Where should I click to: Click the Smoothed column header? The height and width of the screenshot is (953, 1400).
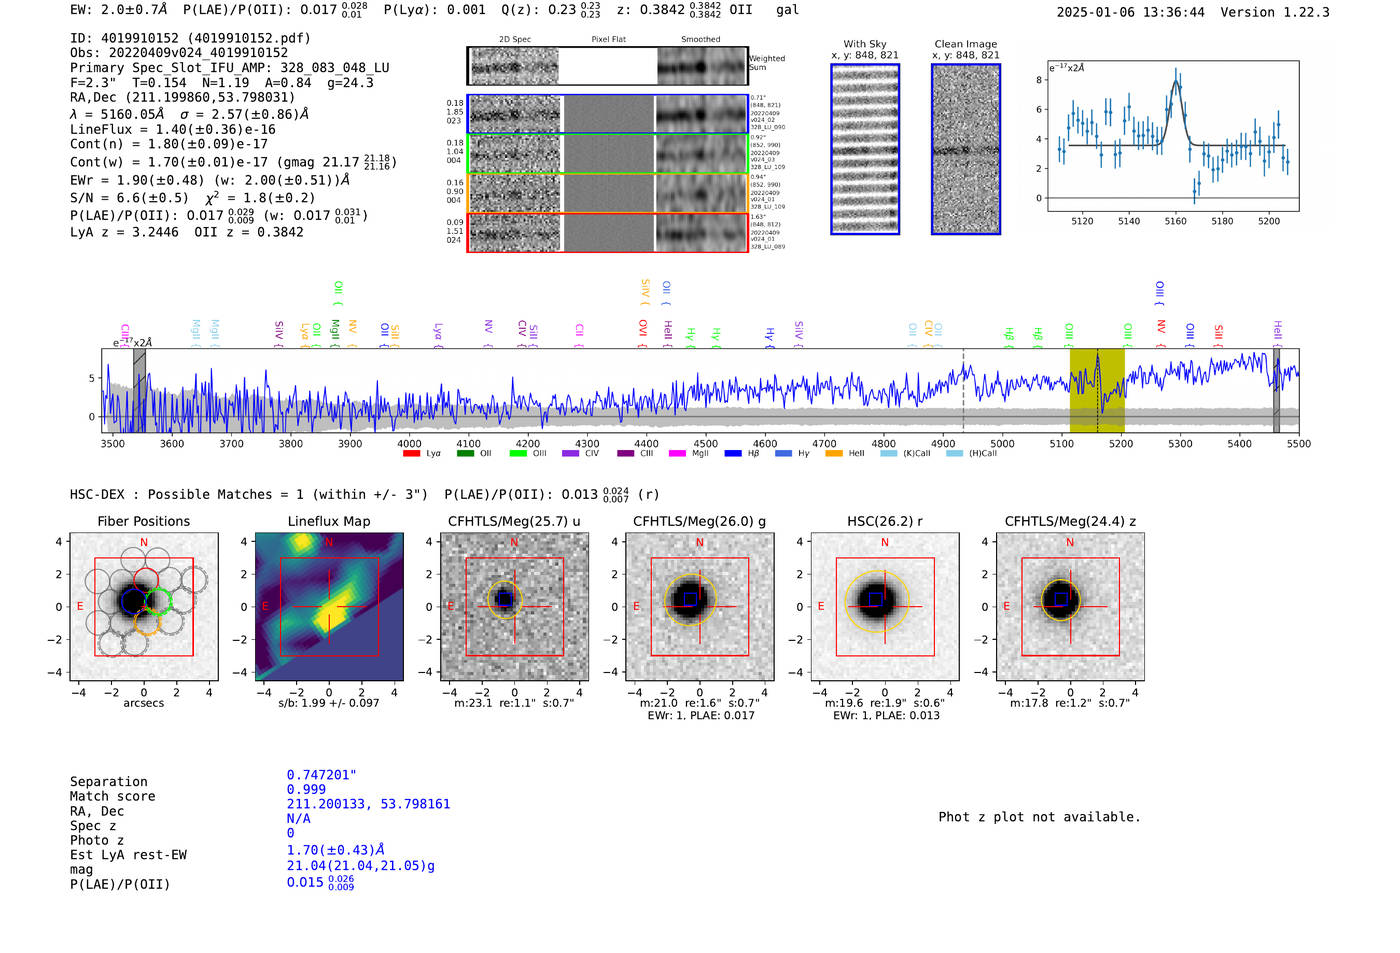tap(700, 39)
